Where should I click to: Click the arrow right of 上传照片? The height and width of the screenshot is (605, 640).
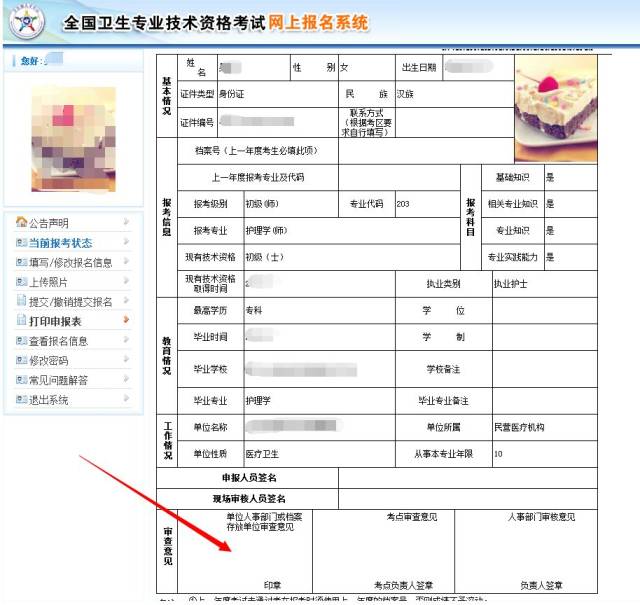pyautogui.click(x=126, y=280)
